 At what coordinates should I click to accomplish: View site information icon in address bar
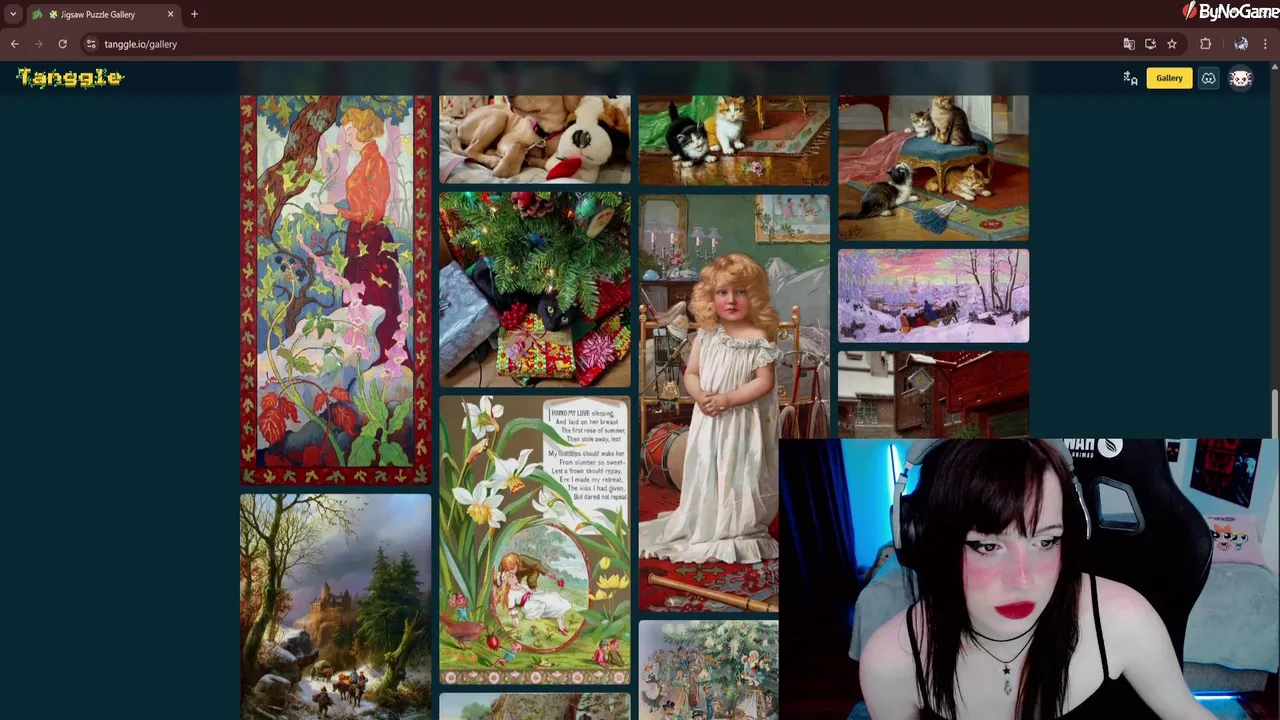91,44
